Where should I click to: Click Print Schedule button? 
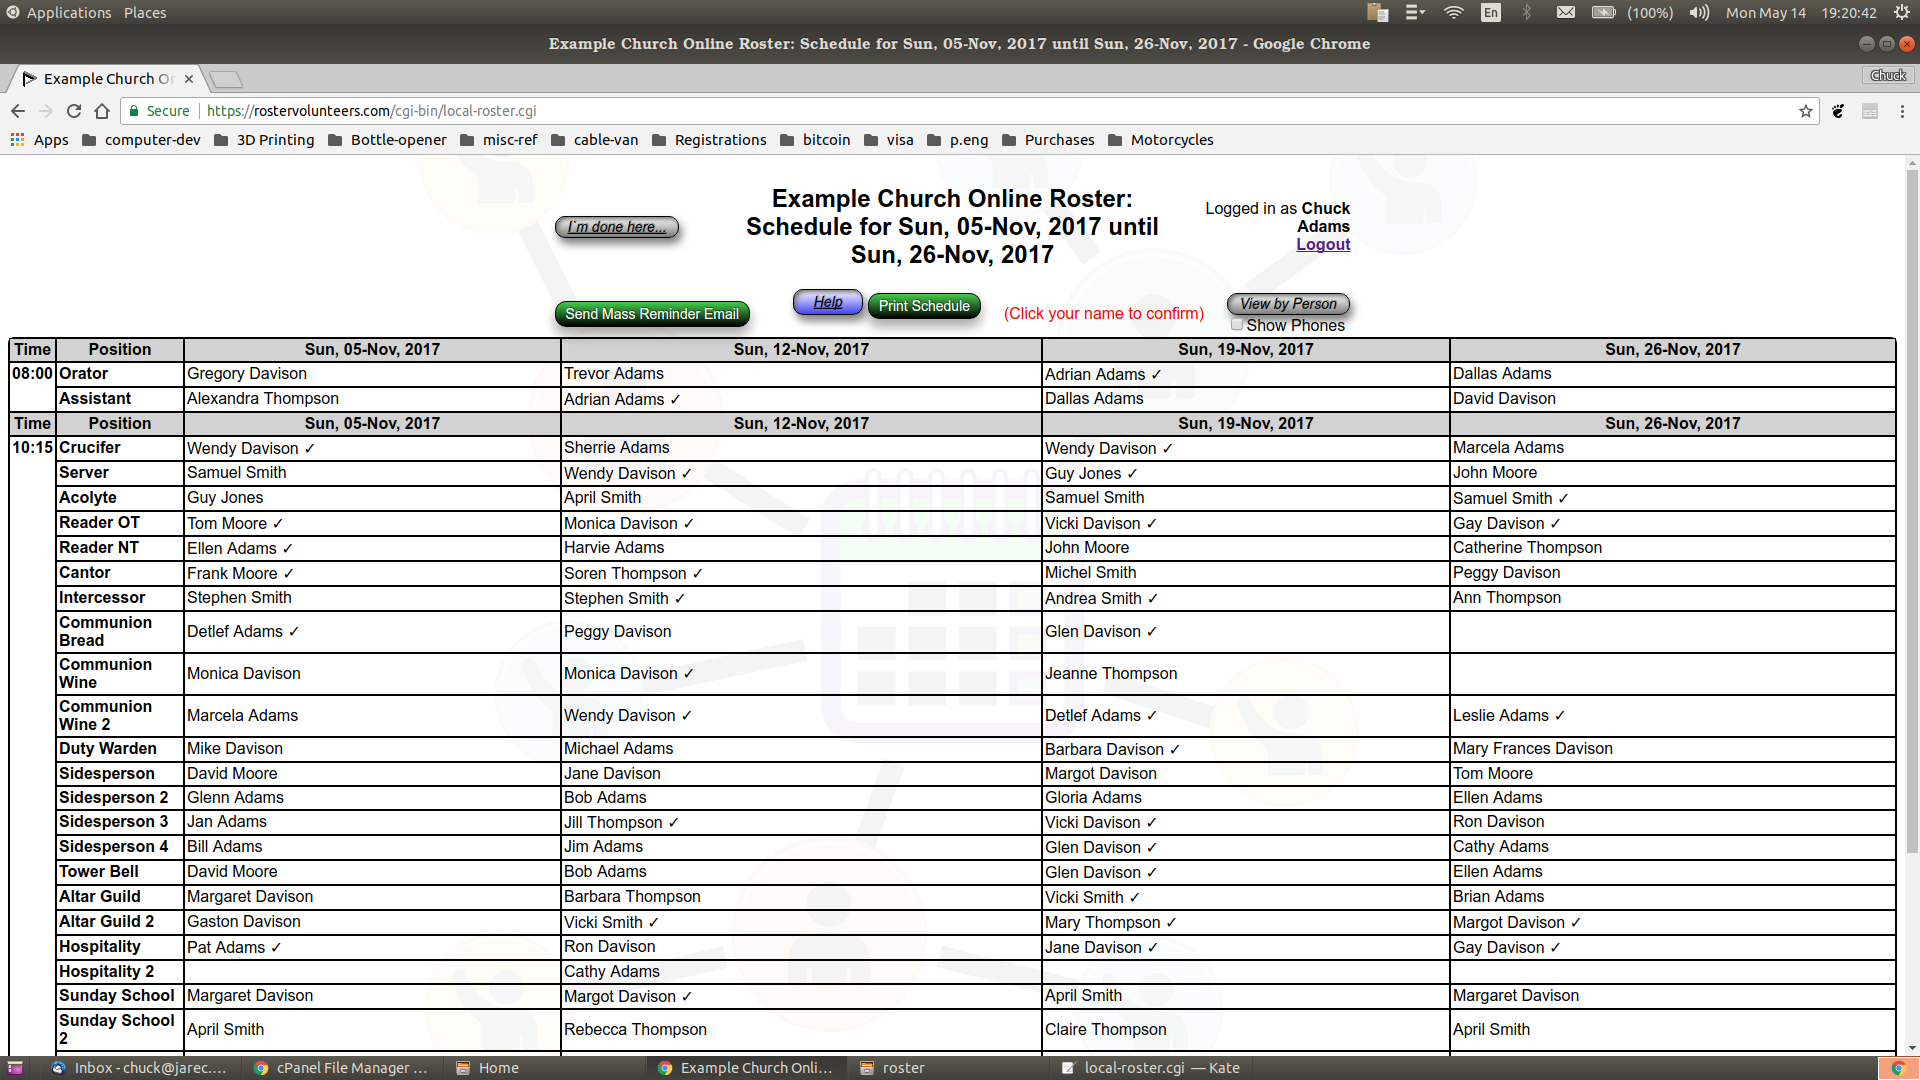pyautogui.click(x=923, y=306)
